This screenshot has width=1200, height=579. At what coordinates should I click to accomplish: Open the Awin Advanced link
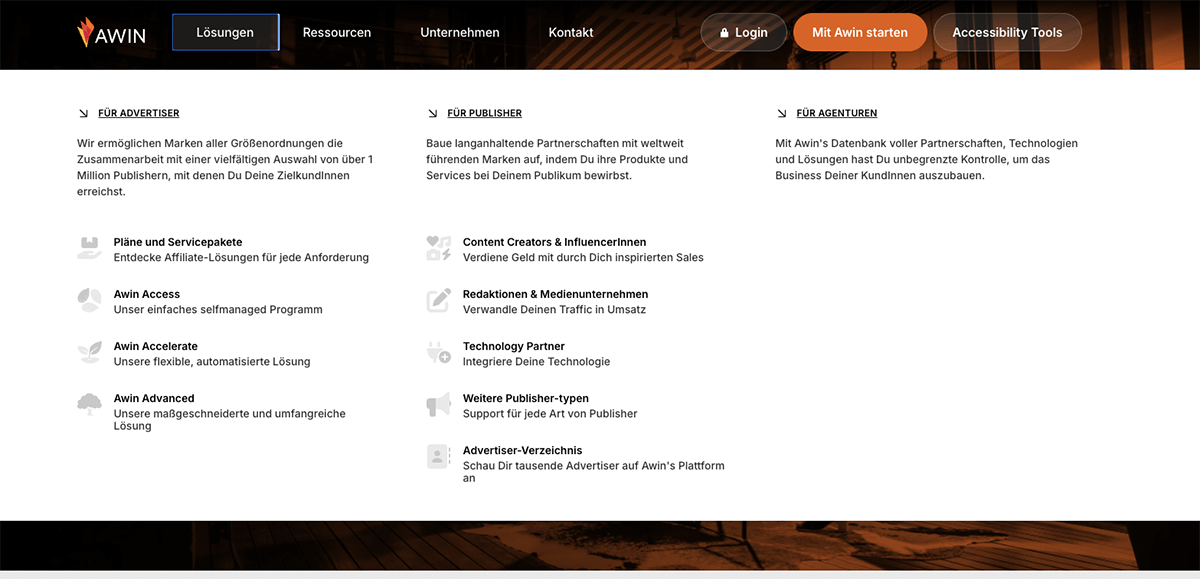(154, 398)
